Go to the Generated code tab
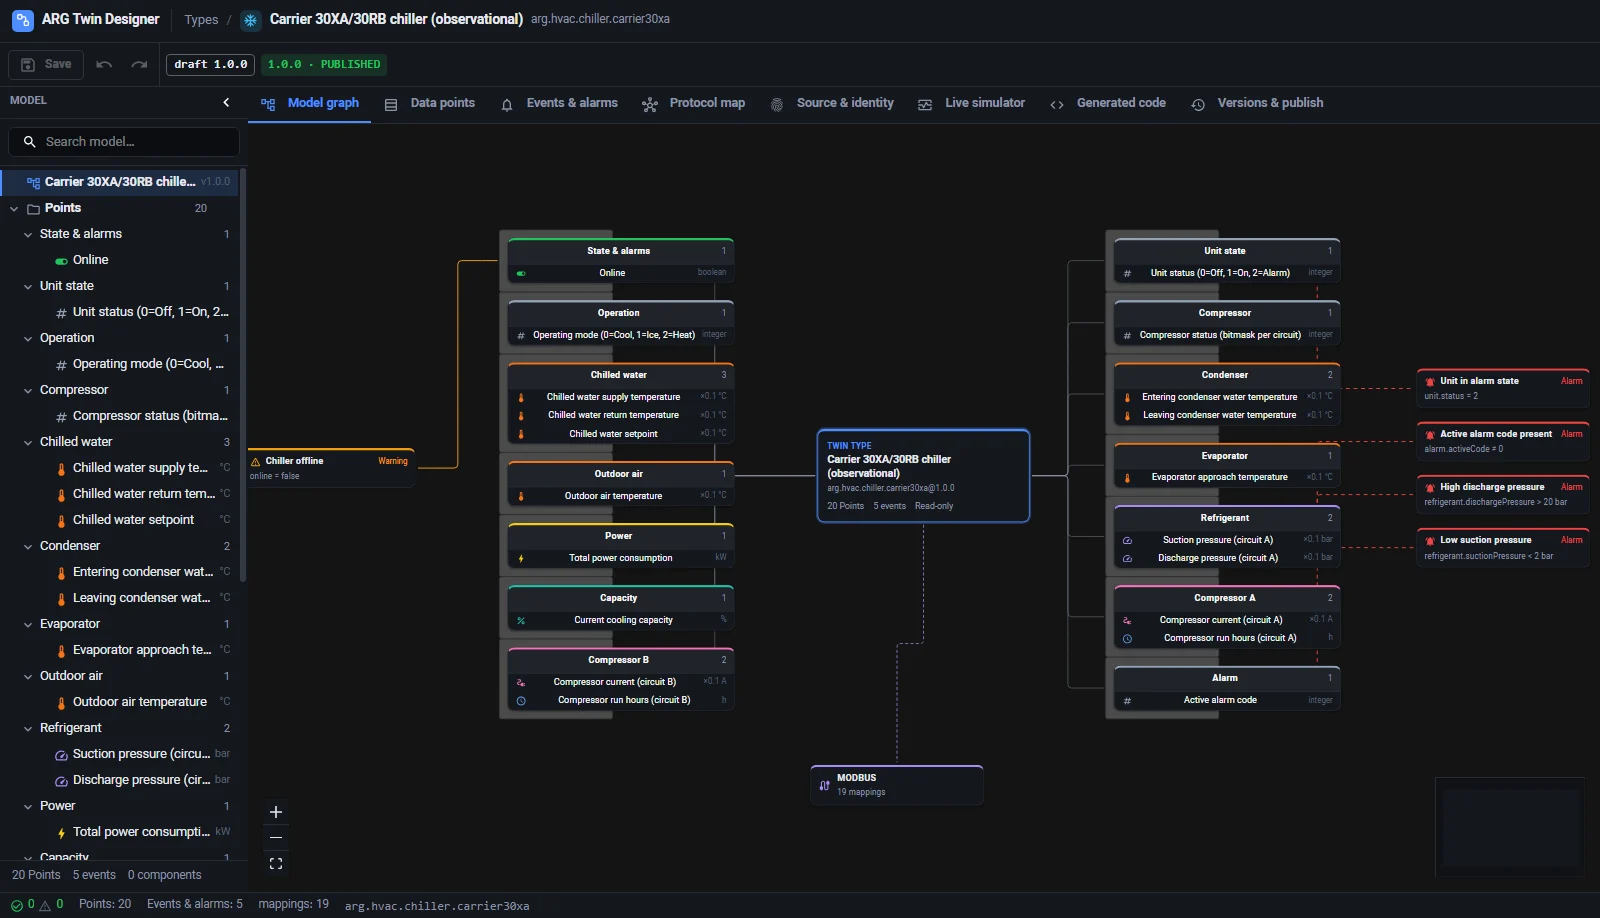 1108,103
